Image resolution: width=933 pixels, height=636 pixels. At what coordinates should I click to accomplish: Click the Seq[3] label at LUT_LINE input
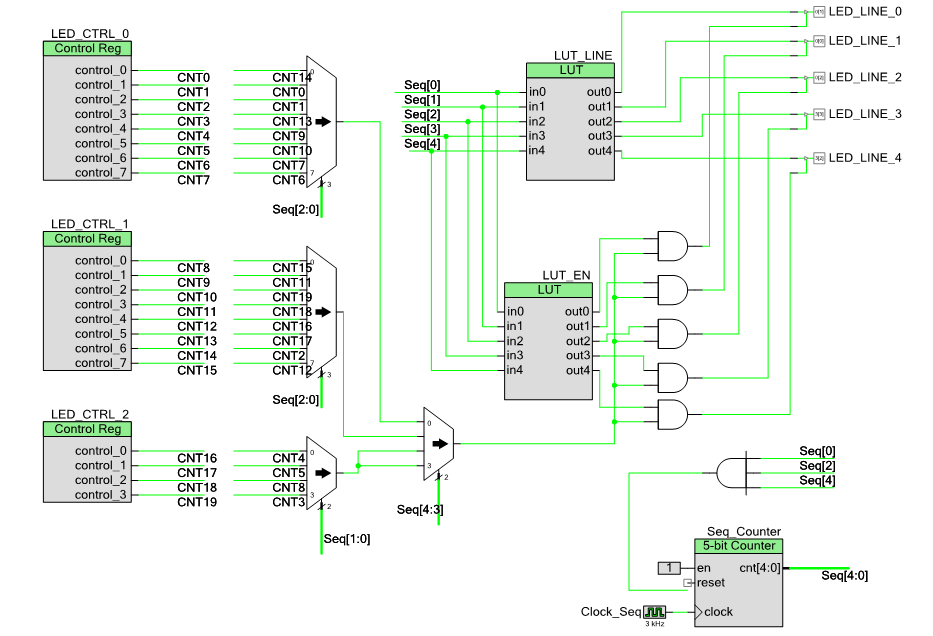(422, 129)
